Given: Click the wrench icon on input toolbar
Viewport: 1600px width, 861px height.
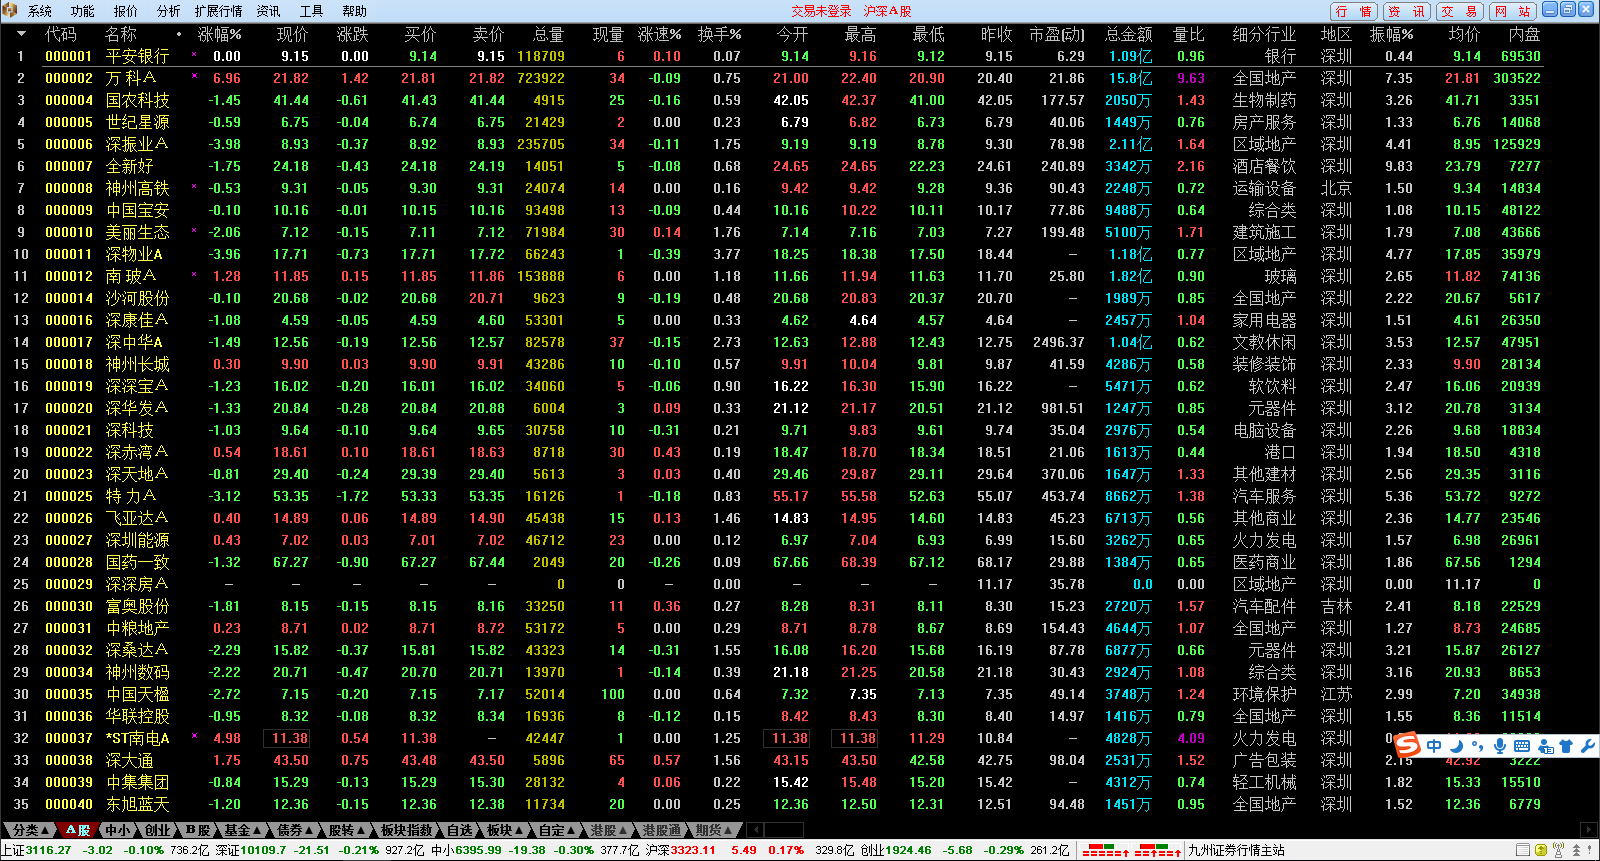Looking at the screenshot, I should pyautogui.click(x=1587, y=746).
